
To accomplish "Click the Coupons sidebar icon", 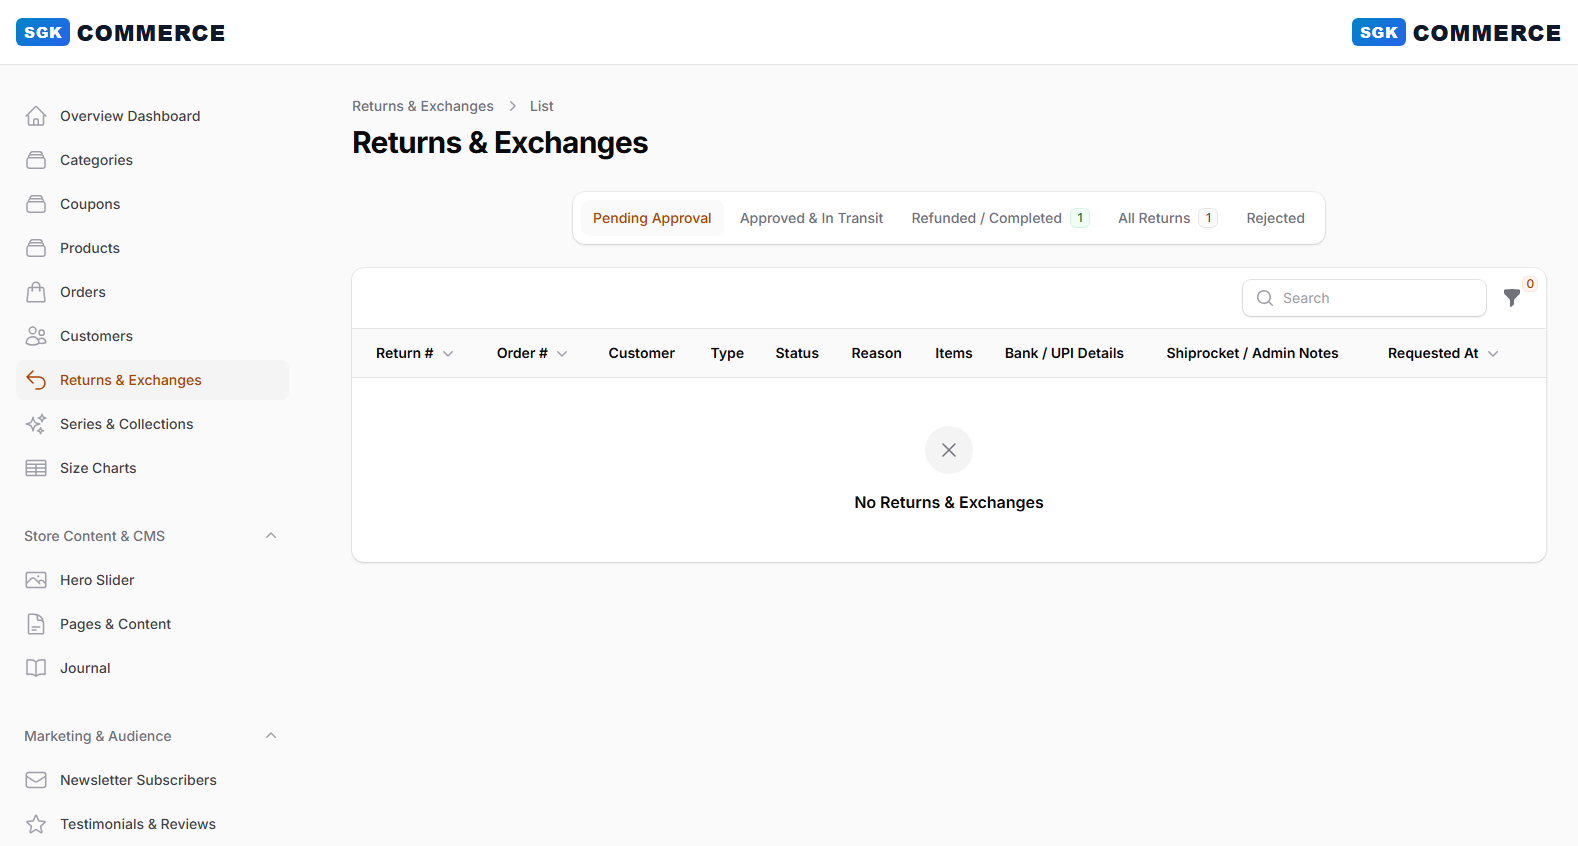I will 36,204.
